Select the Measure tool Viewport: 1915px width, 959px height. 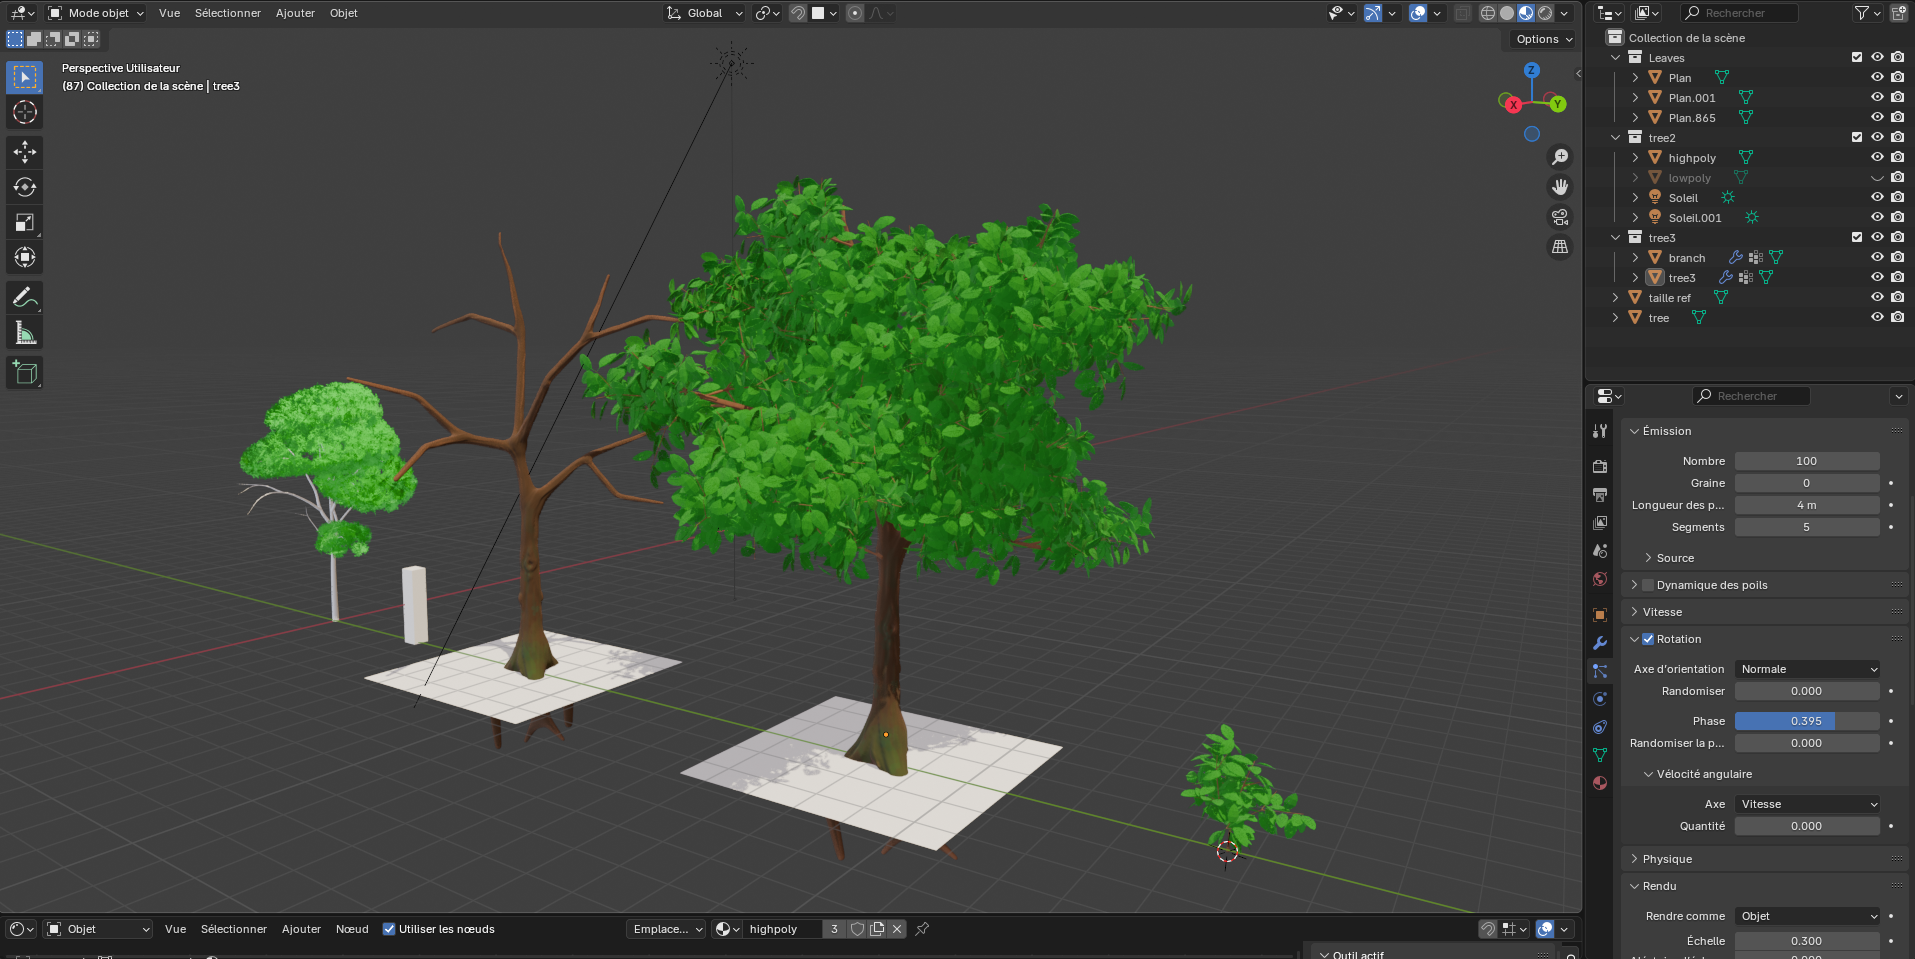click(x=25, y=333)
